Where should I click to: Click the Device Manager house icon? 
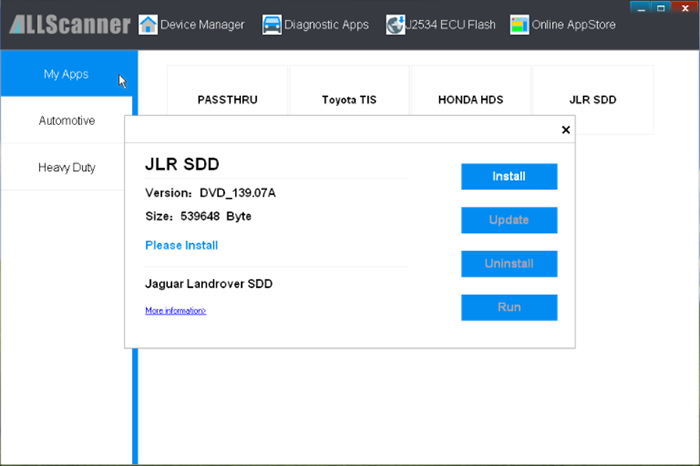(148, 25)
